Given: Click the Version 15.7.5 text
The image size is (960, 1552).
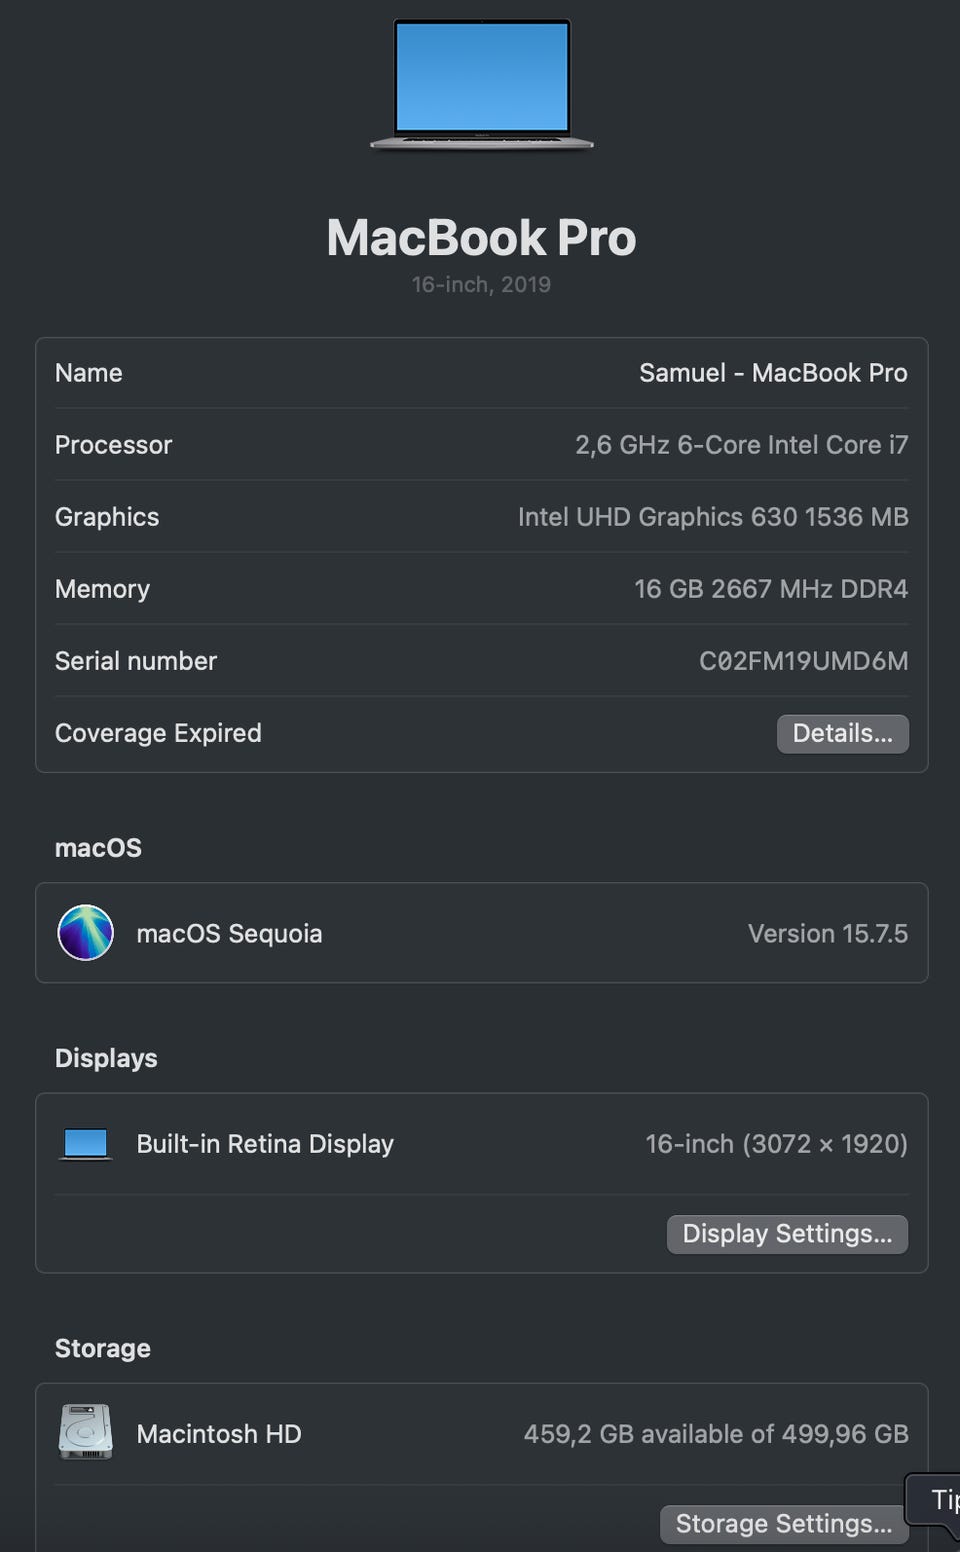Looking at the screenshot, I should click(x=827, y=933).
